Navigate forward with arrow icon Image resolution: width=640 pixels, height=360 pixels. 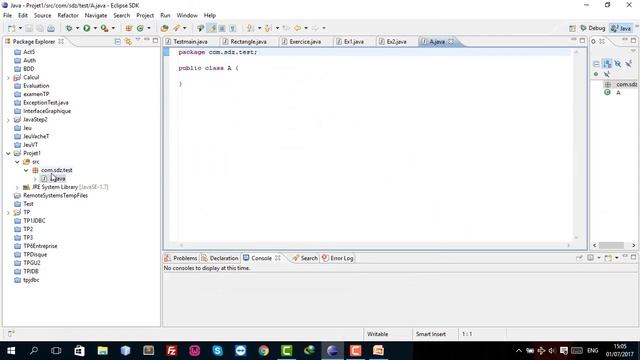tap(315, 28)
